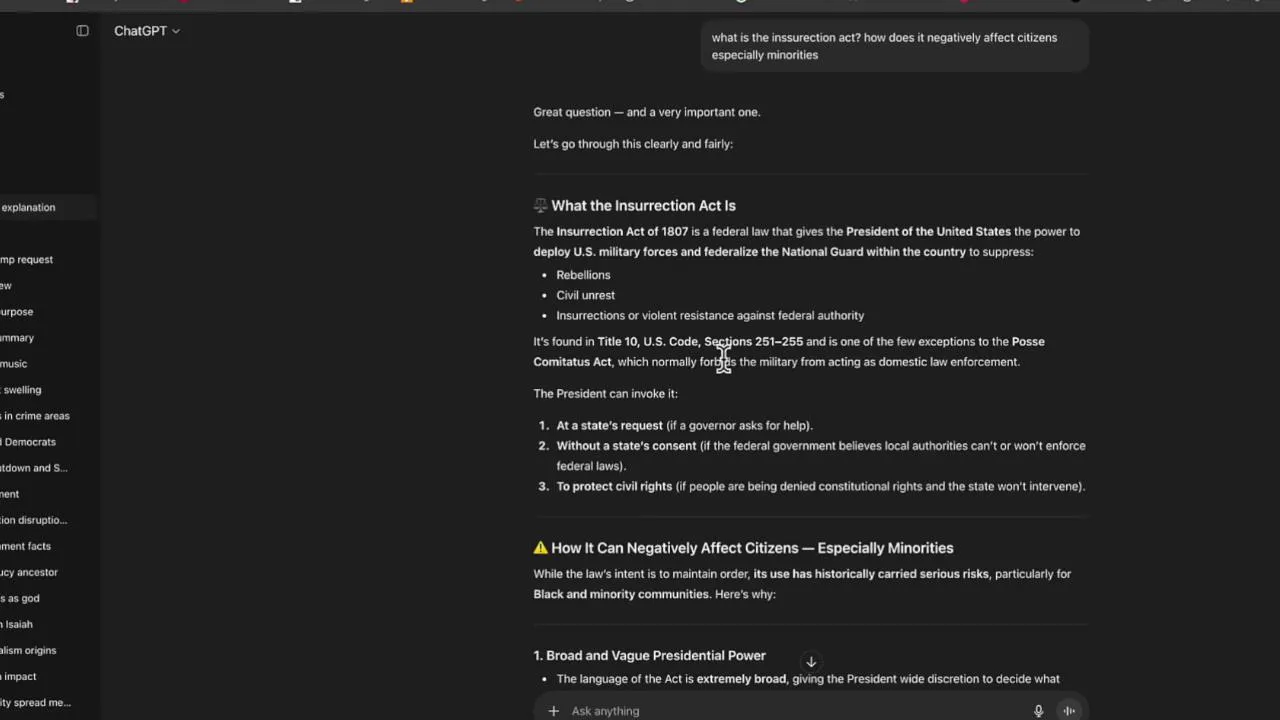Click the 'Rebellions' bullet item
The width and height of the screenshot is (1280, 720).
(583, 274)
